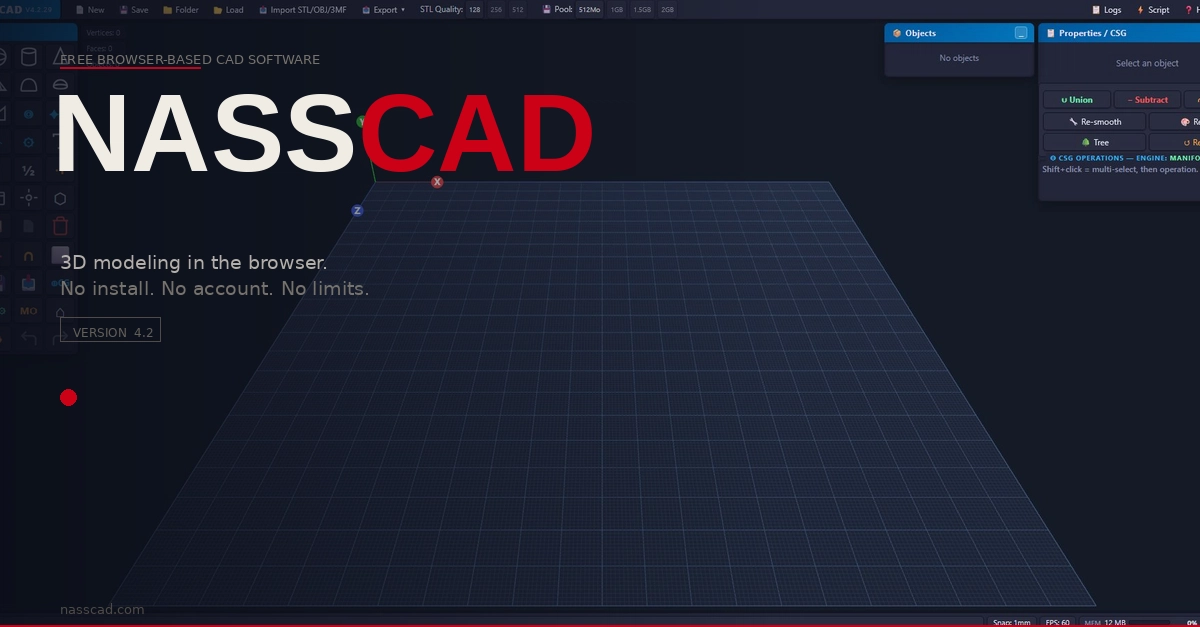Click the 'No objects' text
Screen dimensions: 1200x627
click(x=959, y=58)
